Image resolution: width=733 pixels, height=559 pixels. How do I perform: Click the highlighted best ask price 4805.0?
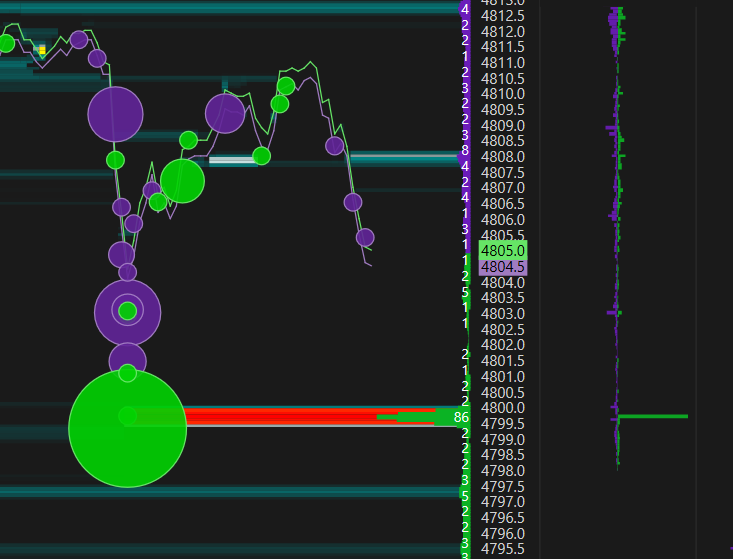pyautogui.click(x=503, y=251)
